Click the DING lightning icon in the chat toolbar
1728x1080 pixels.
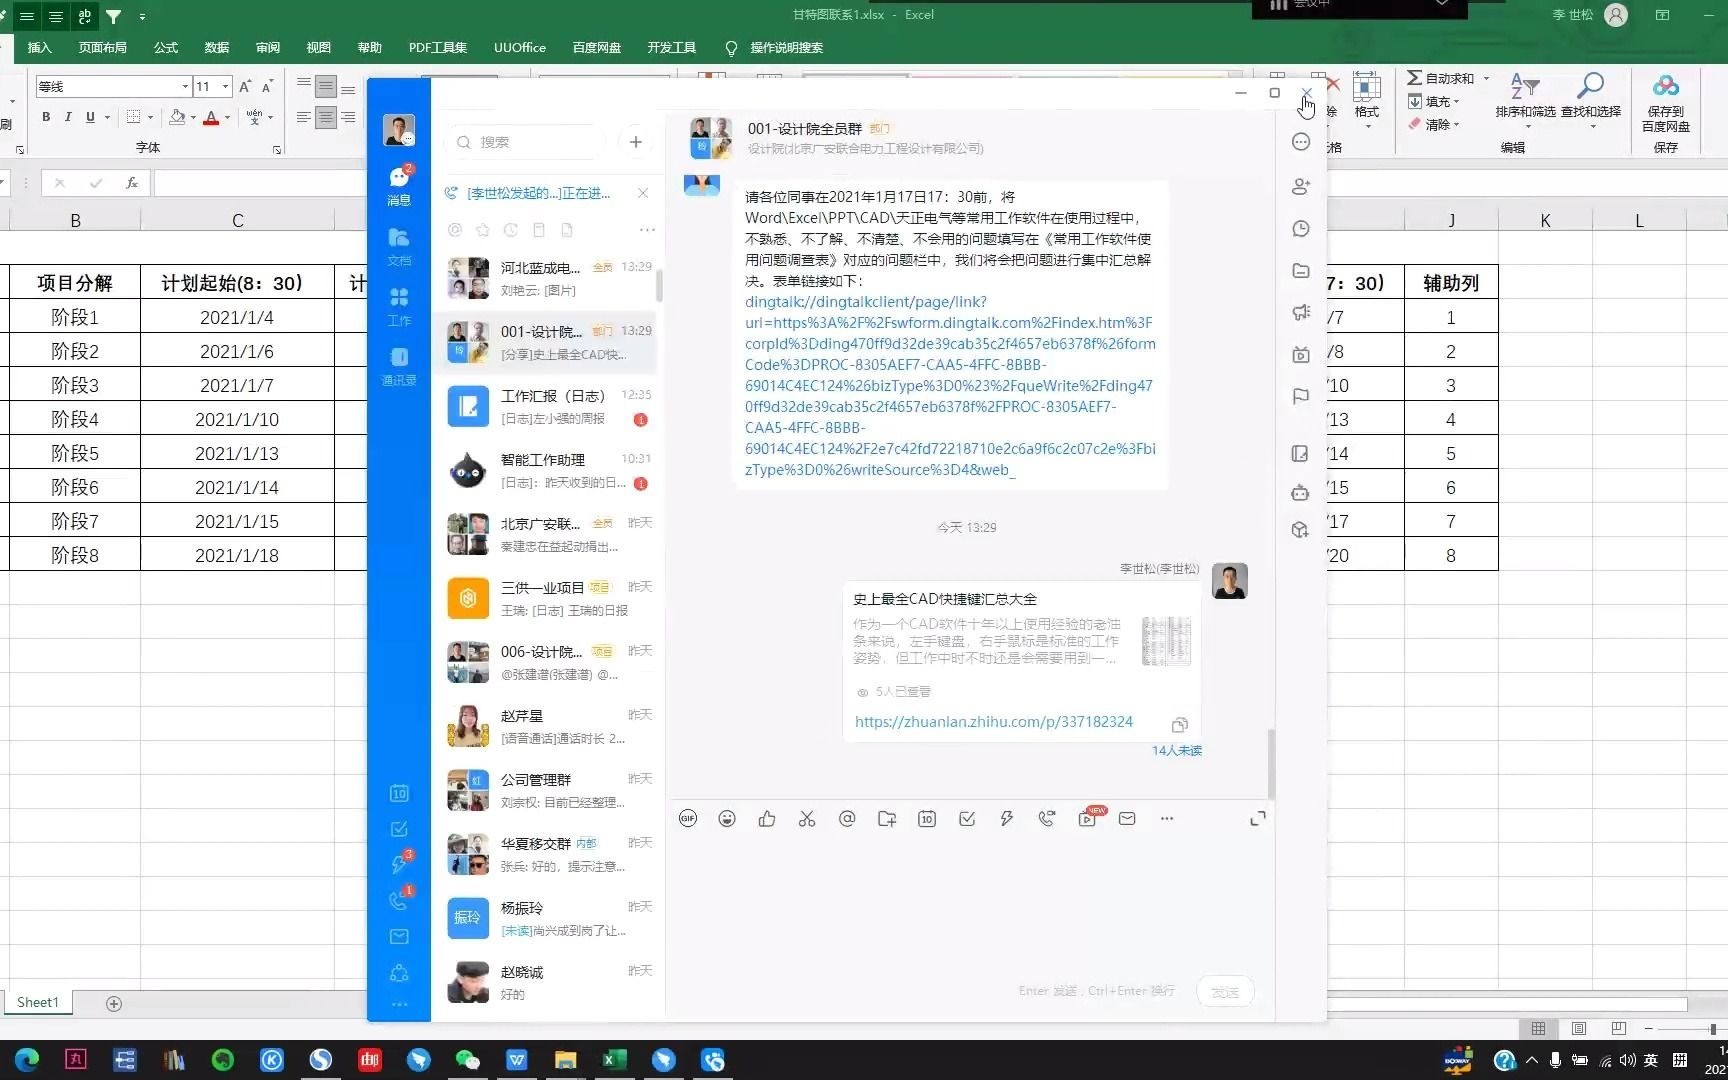coord(1007,819)
